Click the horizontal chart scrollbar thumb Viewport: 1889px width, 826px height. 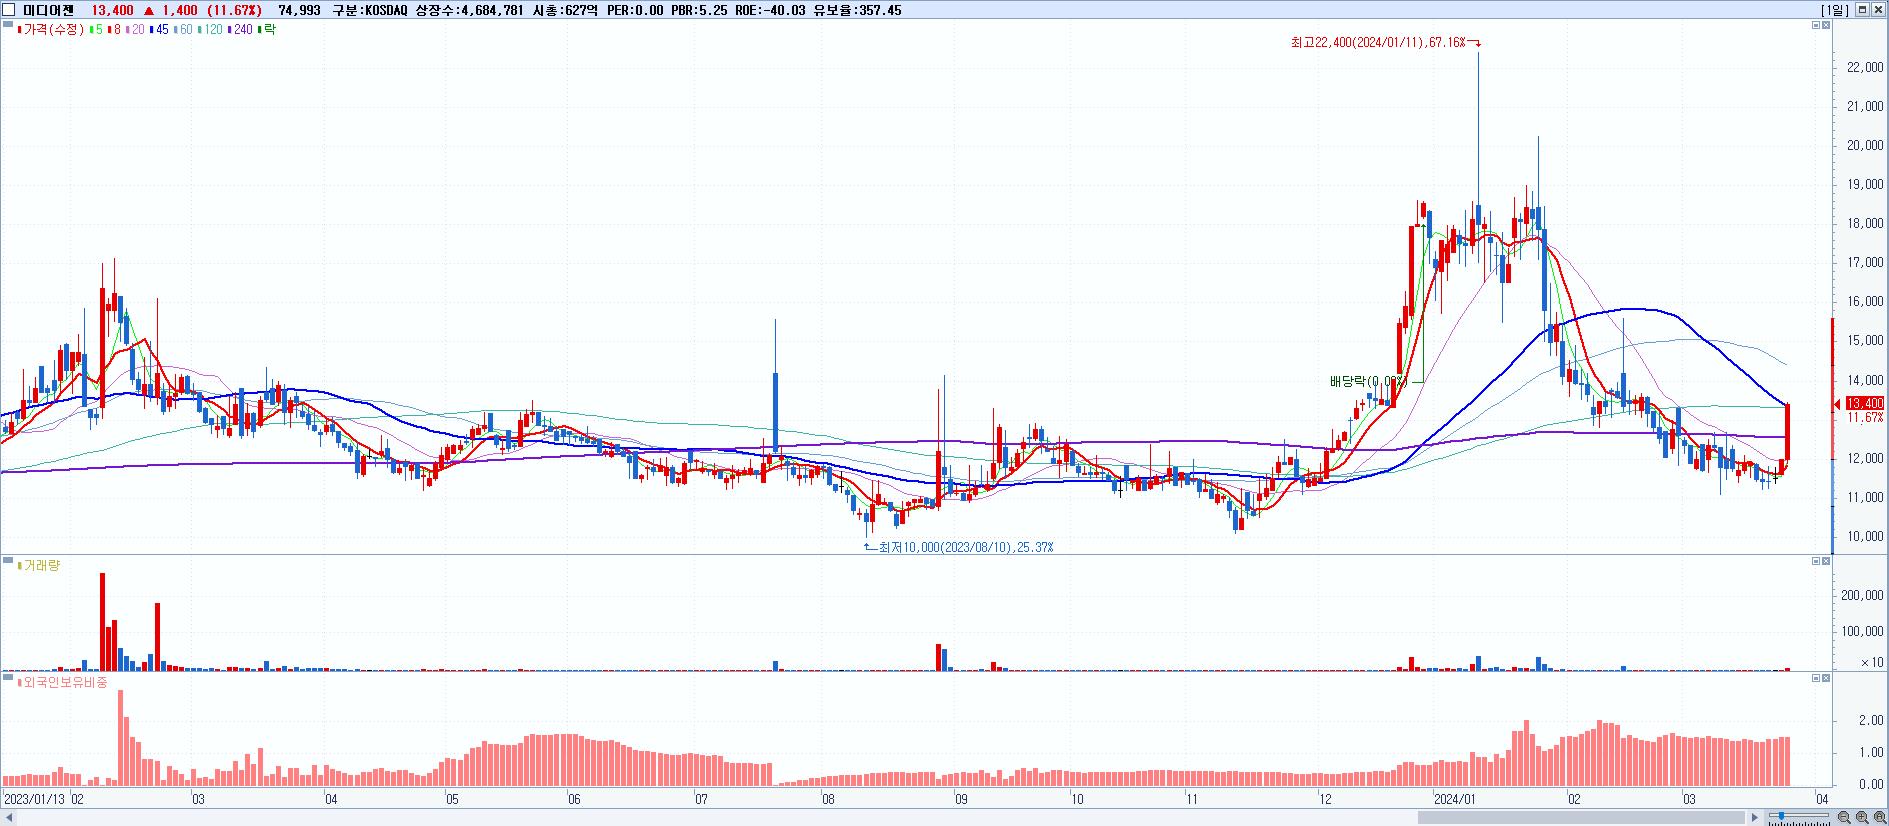coord(1581,818)
